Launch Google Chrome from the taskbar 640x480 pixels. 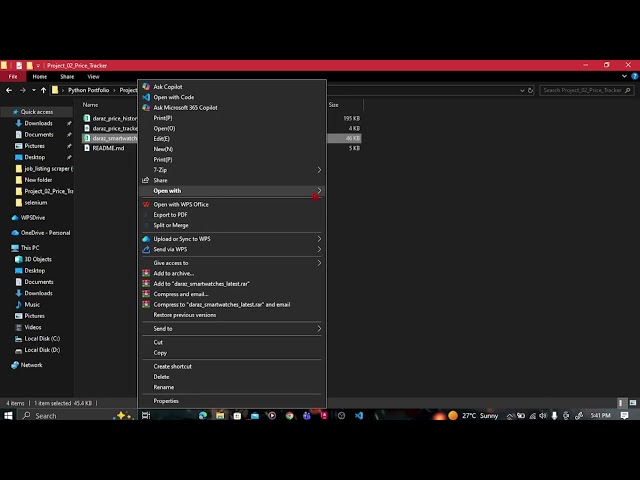[289, 416]
